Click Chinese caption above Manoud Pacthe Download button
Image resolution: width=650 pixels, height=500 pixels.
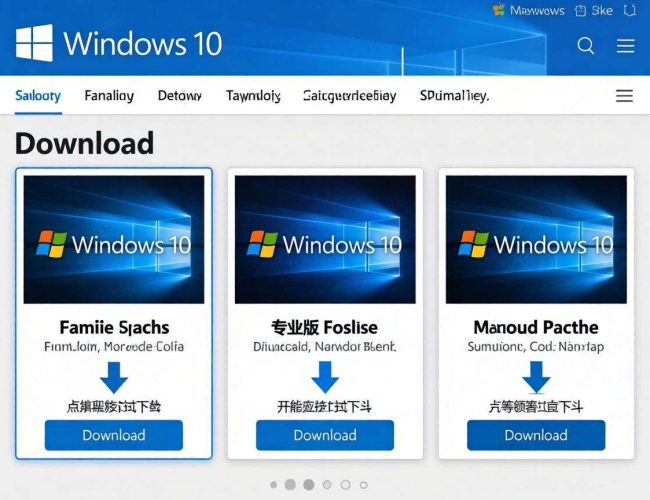point(536,407)
